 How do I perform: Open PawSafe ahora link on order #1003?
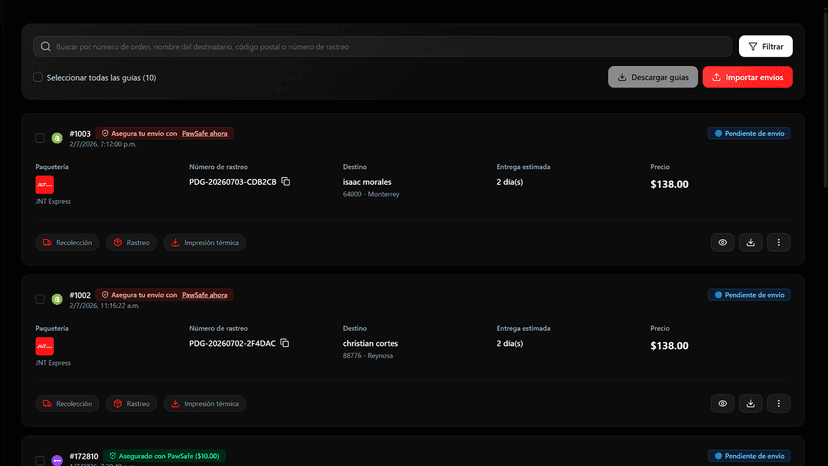(204, 134)
